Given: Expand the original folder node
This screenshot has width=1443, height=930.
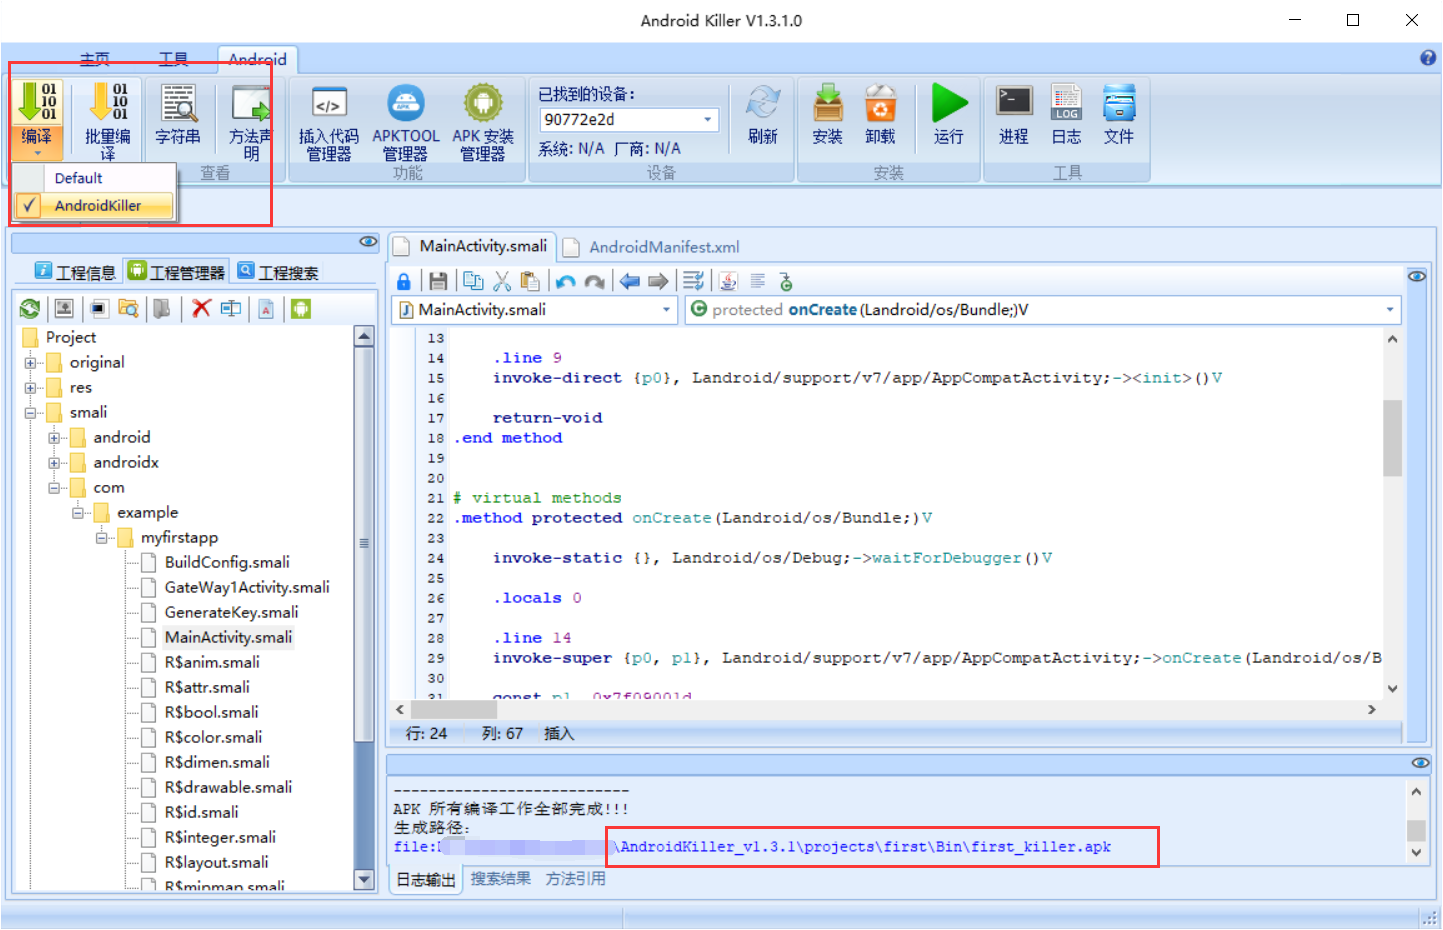Looking at the screenshot, I should [30, 363].
